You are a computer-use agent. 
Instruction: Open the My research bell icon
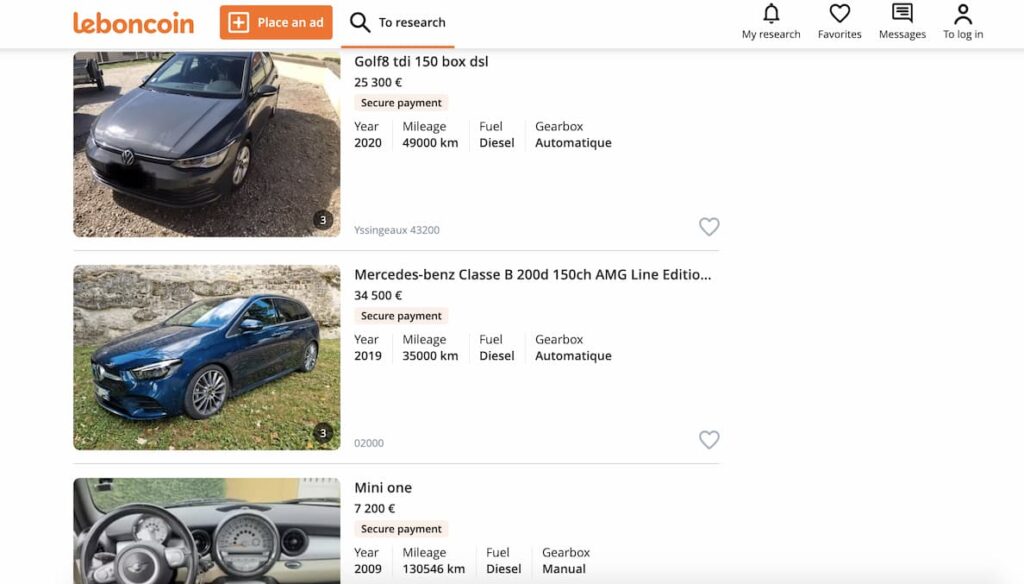[x=771, y=14]
